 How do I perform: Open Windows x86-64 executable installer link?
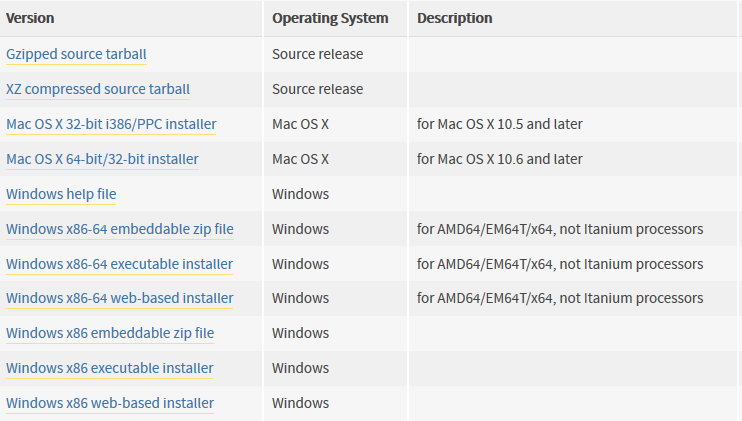(x=119, y=264)
